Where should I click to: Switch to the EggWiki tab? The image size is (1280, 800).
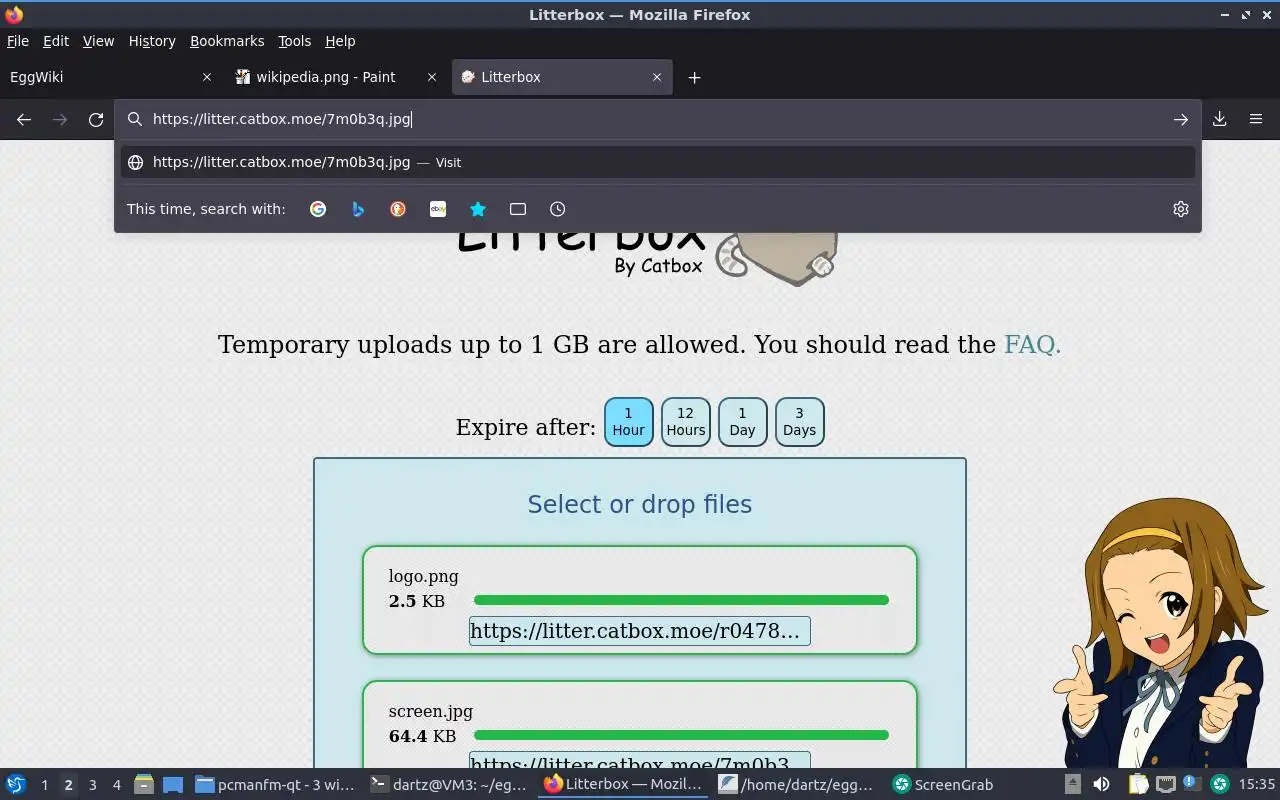(112, 77)
